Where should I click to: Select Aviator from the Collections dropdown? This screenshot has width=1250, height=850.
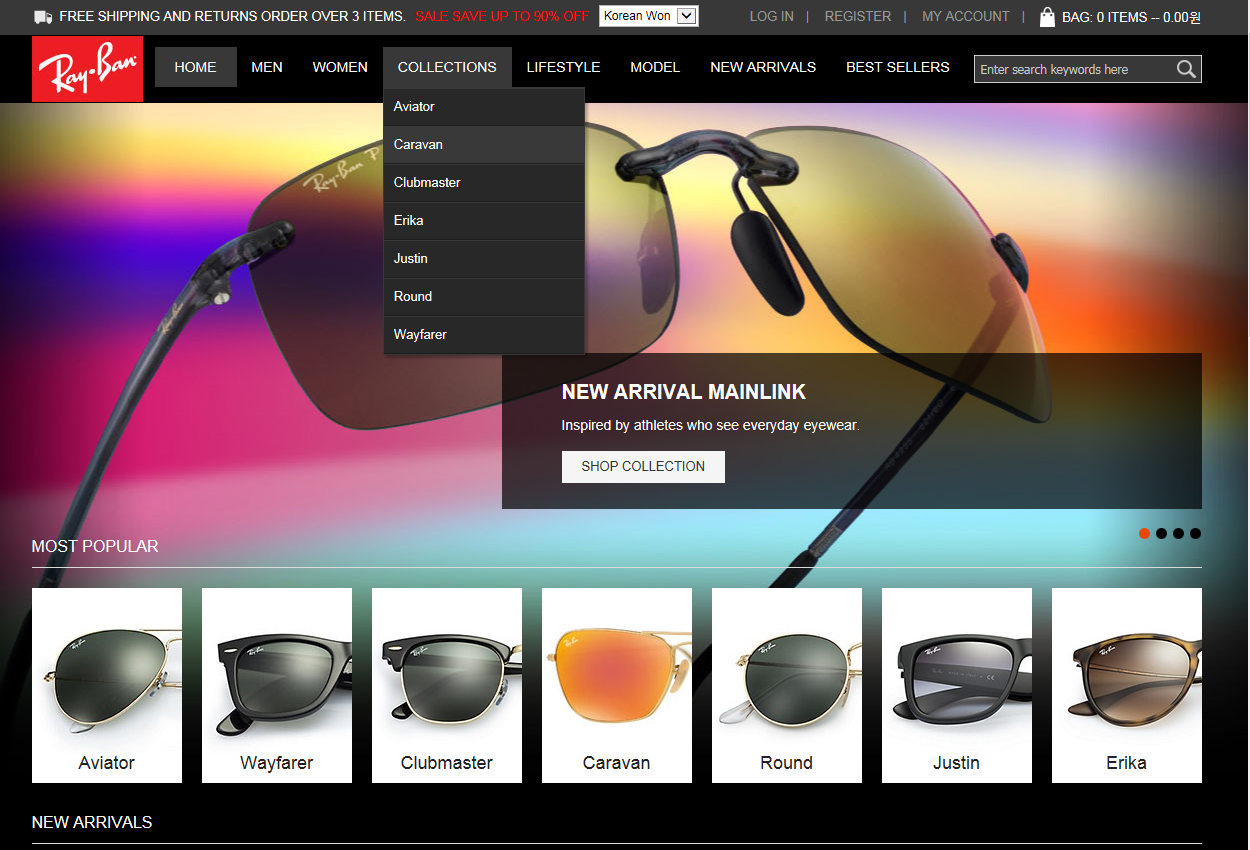coord(484,107)
